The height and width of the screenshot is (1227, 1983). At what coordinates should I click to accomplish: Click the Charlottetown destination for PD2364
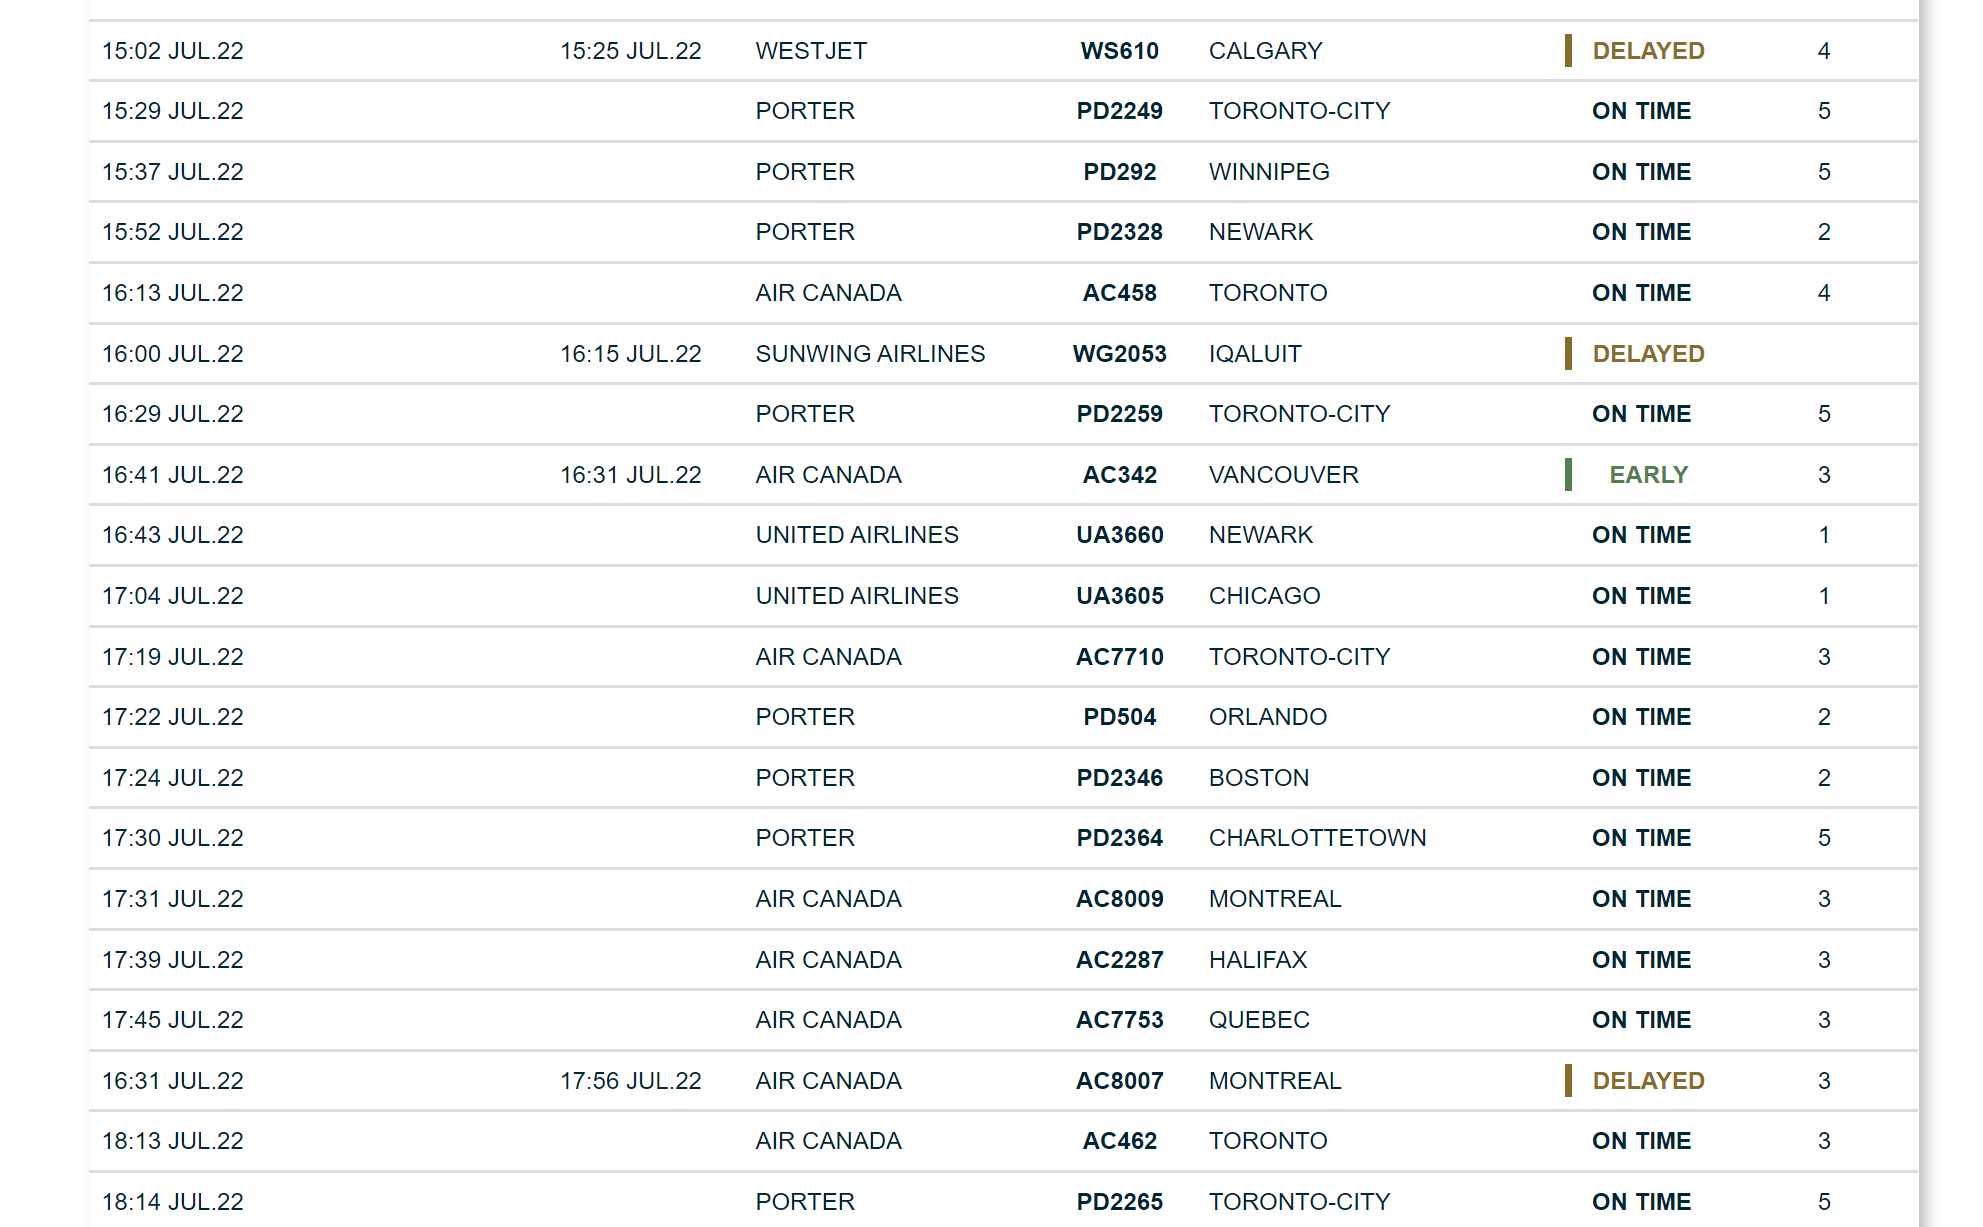point(1317,838)
